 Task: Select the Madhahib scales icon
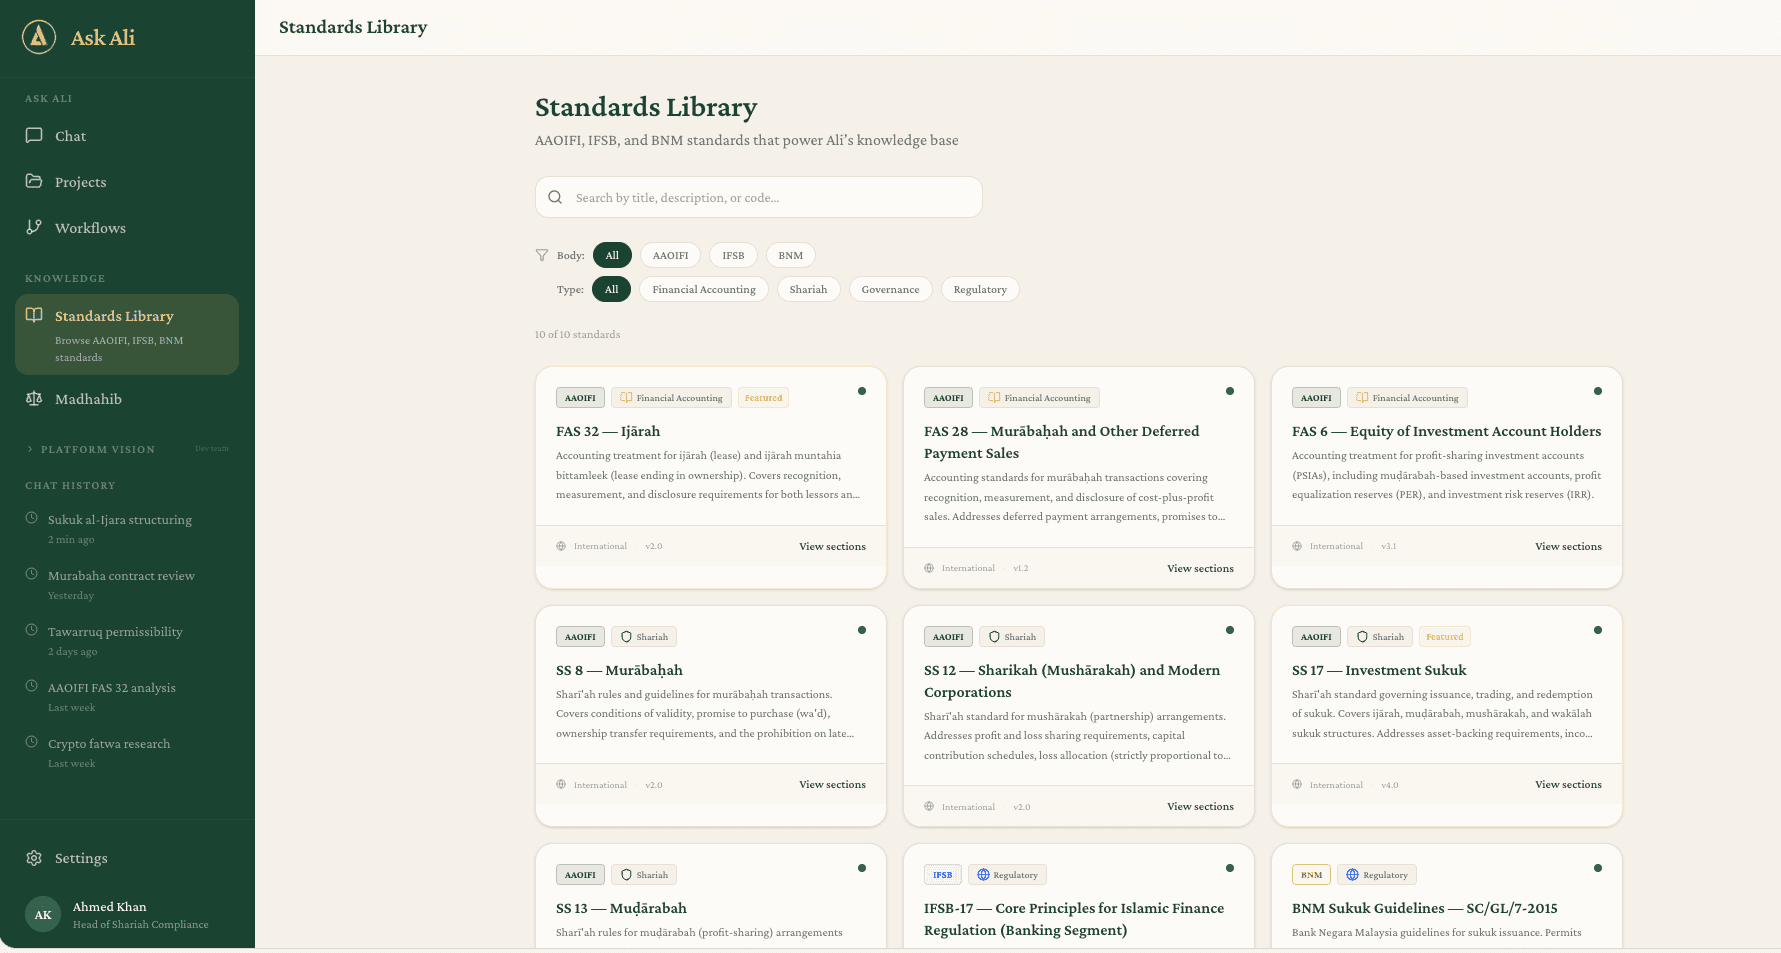click(x=34, y=398)
